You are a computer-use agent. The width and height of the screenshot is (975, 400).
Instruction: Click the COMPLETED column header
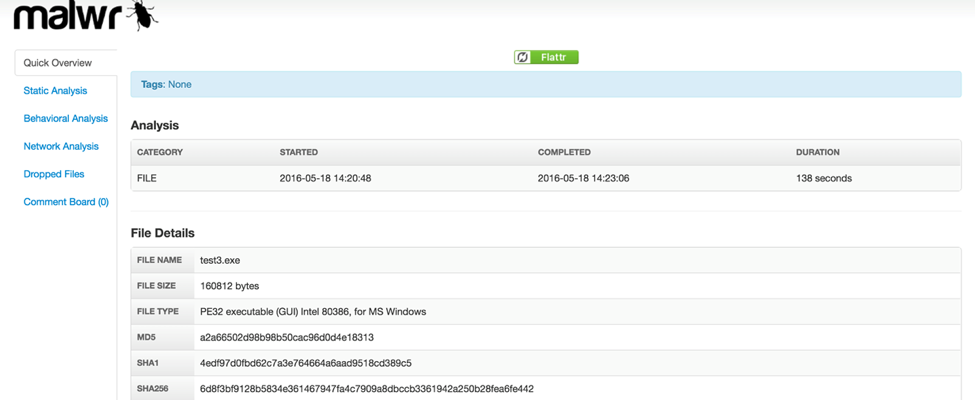(564, 152)
